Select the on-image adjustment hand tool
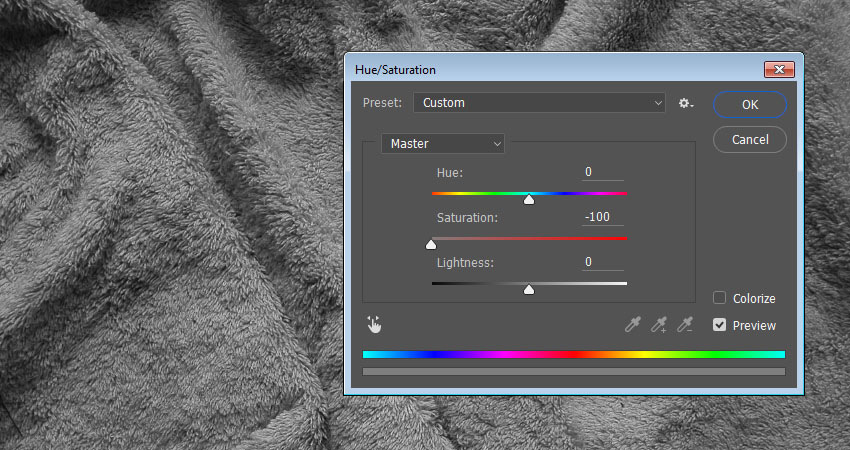This screenshot has width=850, height=450. pyautogui.click(x=375, y=324)
